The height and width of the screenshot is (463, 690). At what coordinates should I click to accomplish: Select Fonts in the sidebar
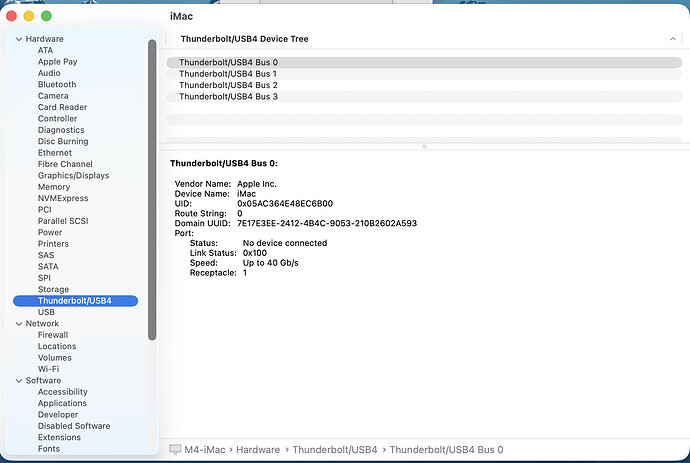(x=48, y=449)
